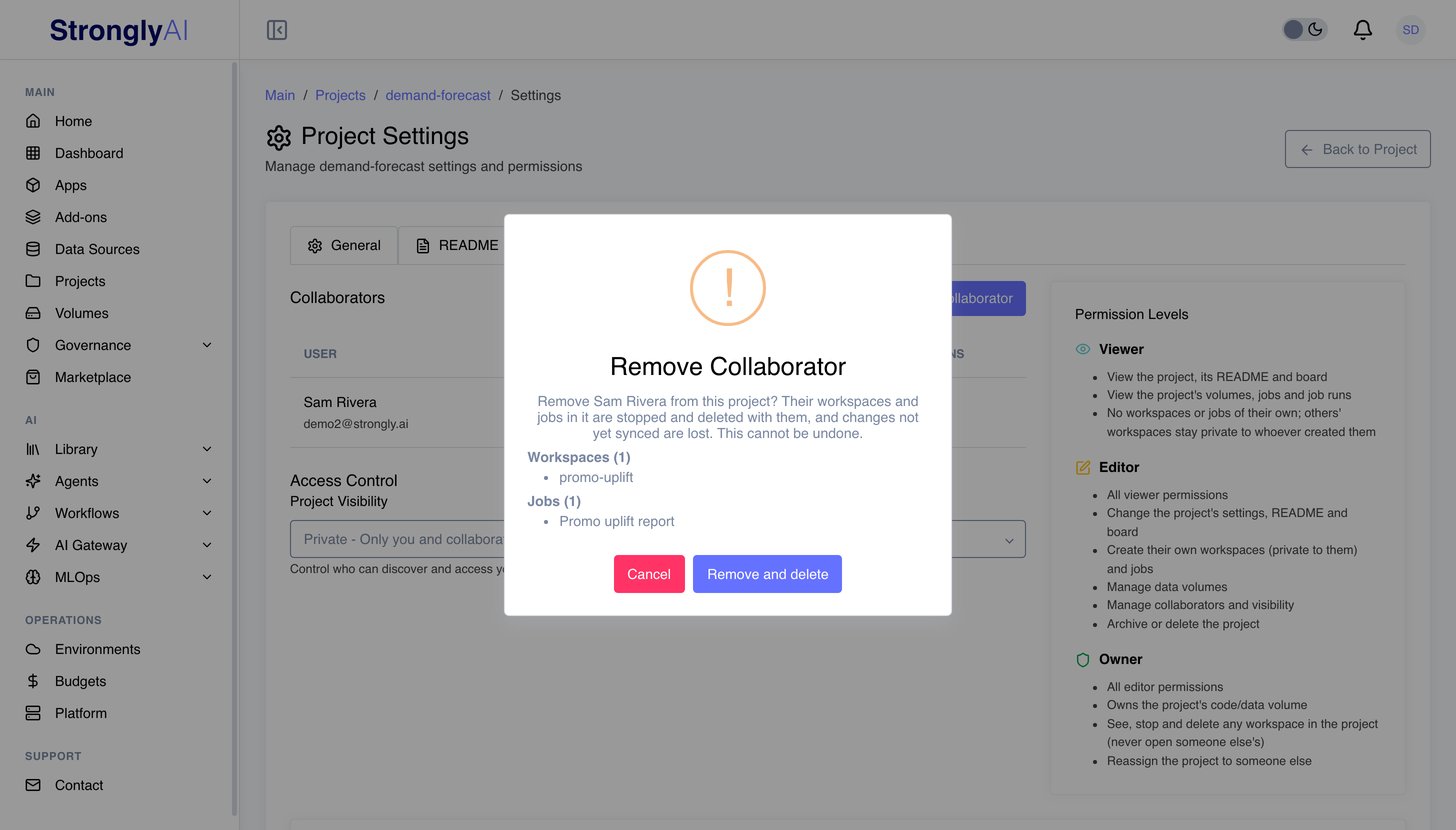
Task: Click the Add-ons layers icon
Action: pyautogui.click(x=33, y=217)
